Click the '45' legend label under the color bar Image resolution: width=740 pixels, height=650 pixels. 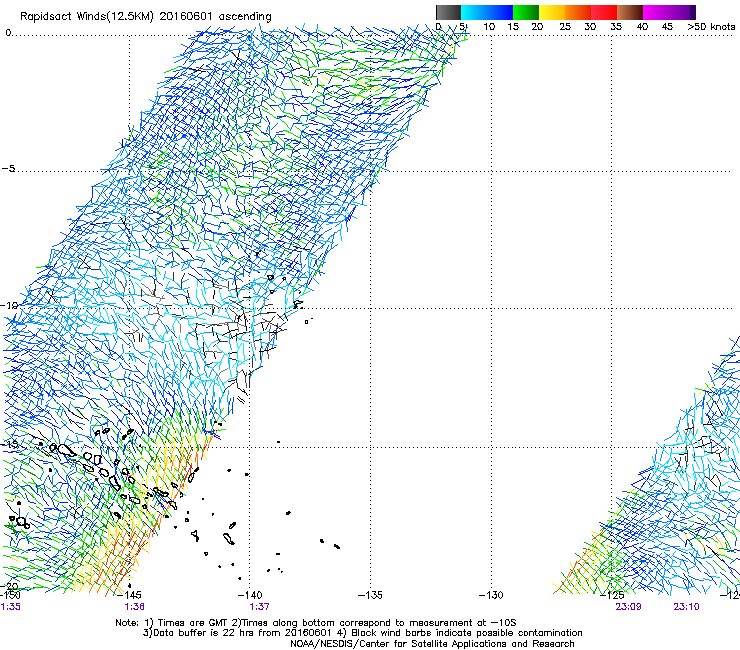click(667, 27)
